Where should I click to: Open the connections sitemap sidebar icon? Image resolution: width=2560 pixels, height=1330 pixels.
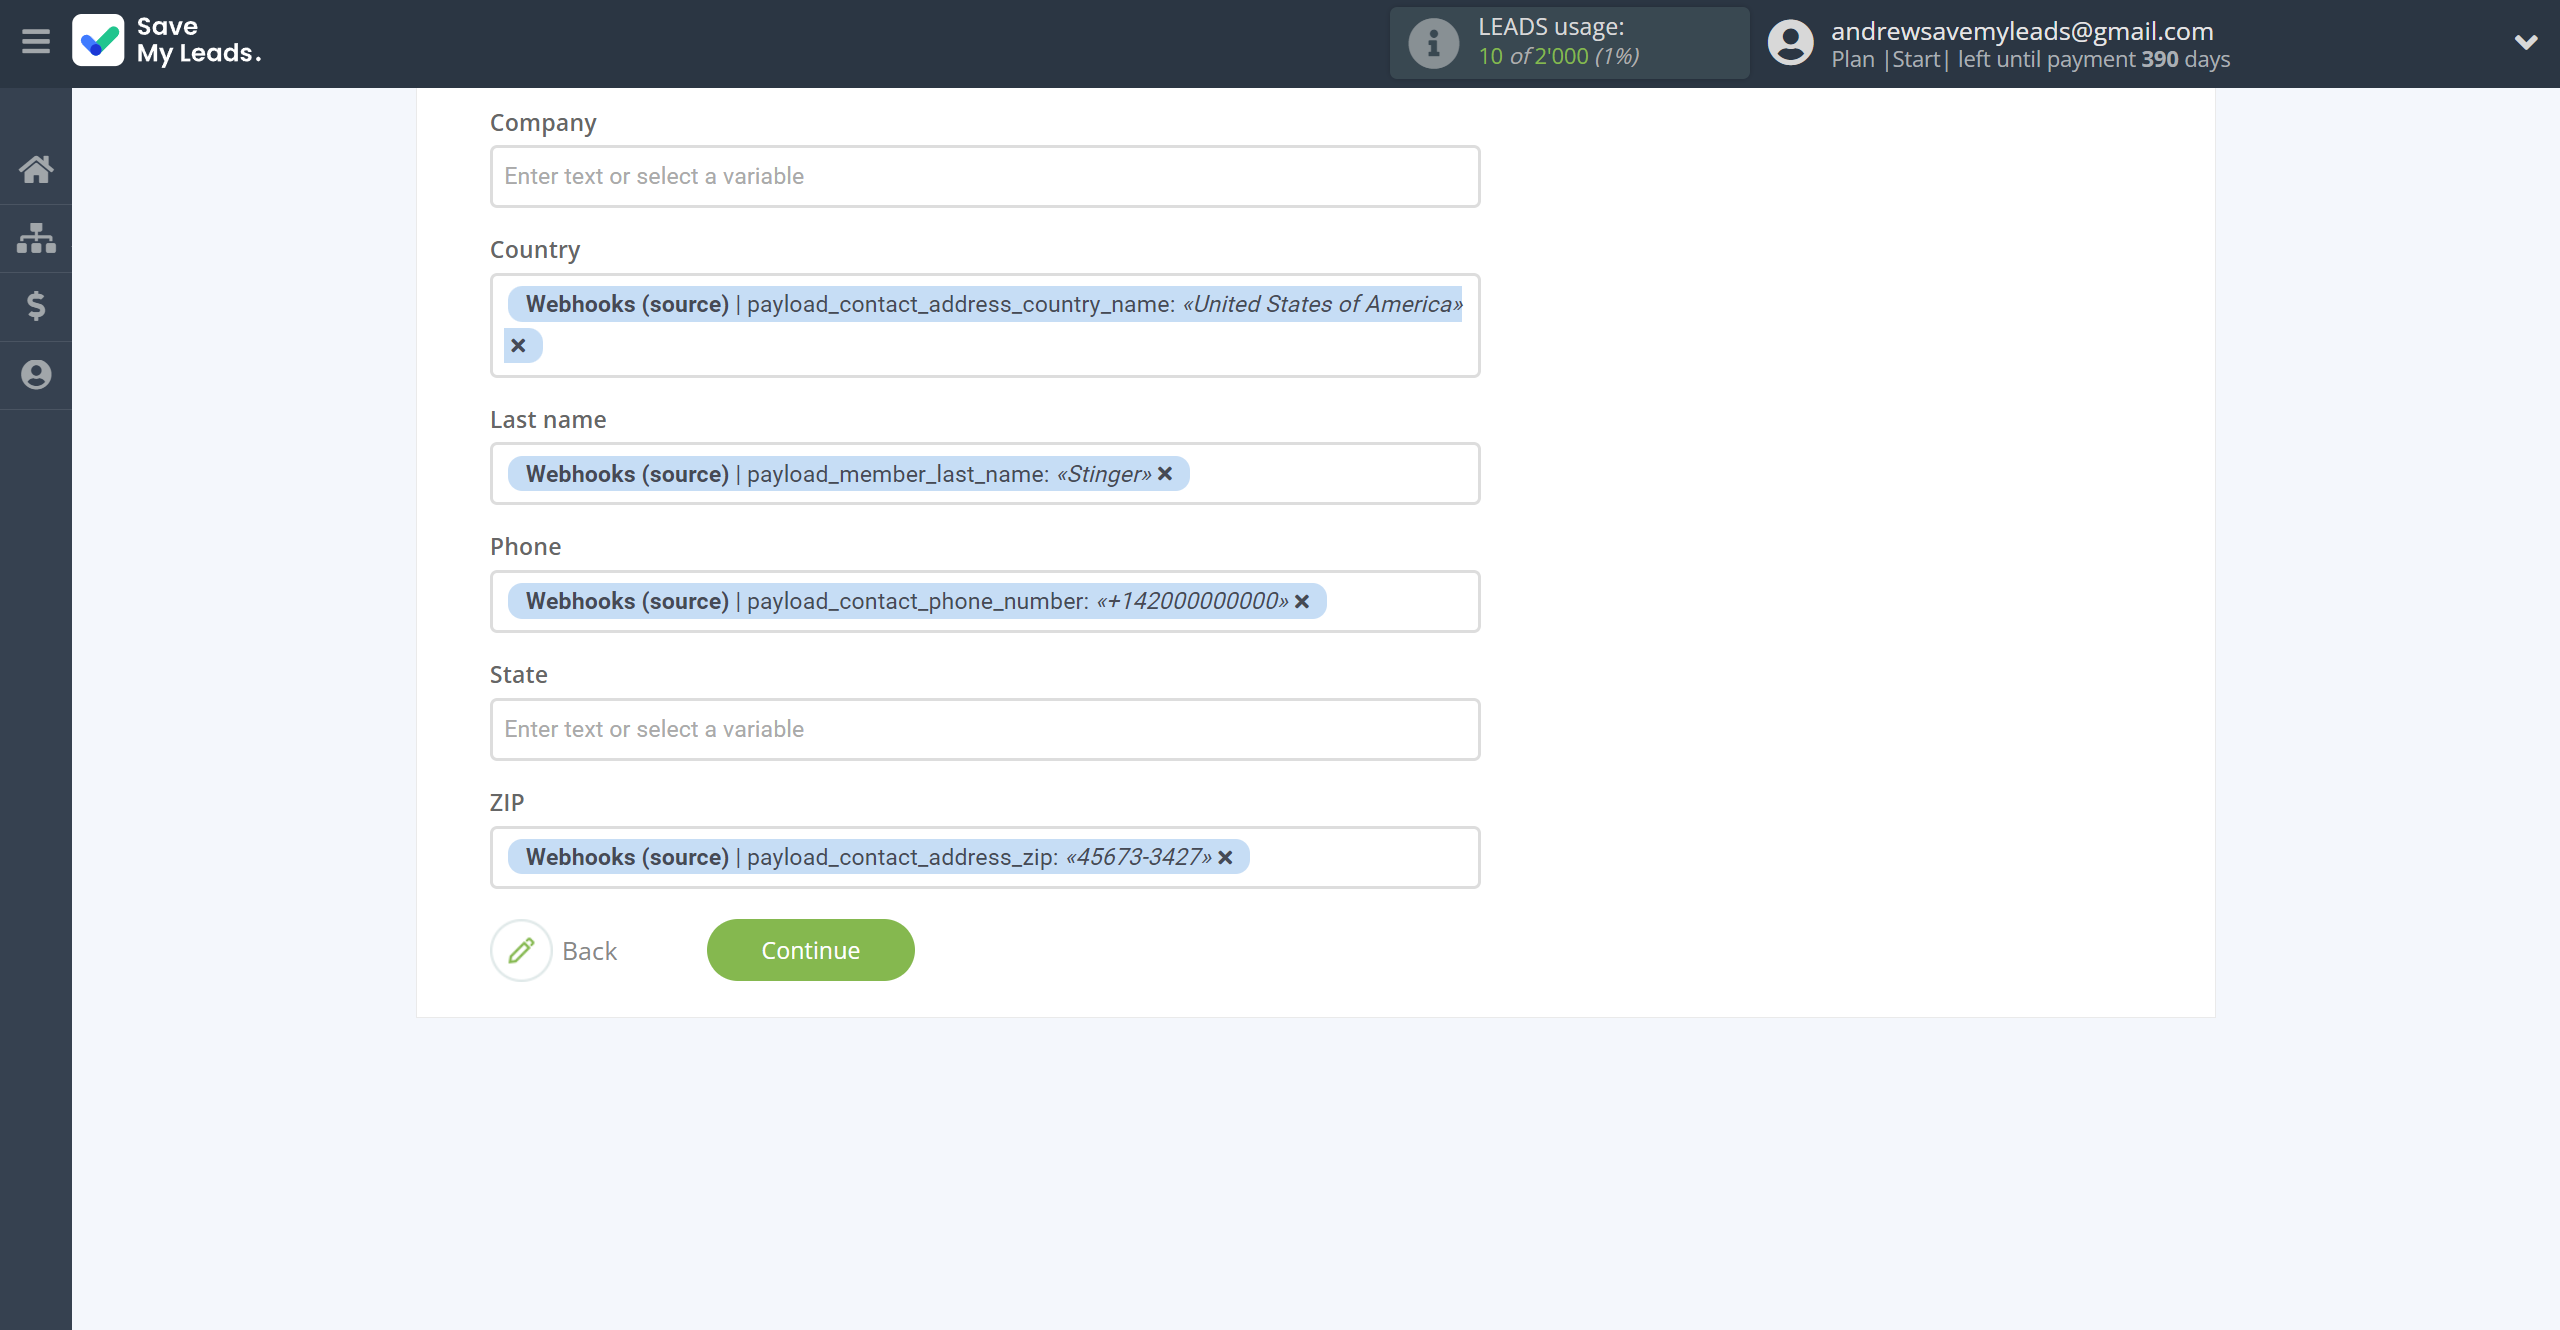pos(36,238)
